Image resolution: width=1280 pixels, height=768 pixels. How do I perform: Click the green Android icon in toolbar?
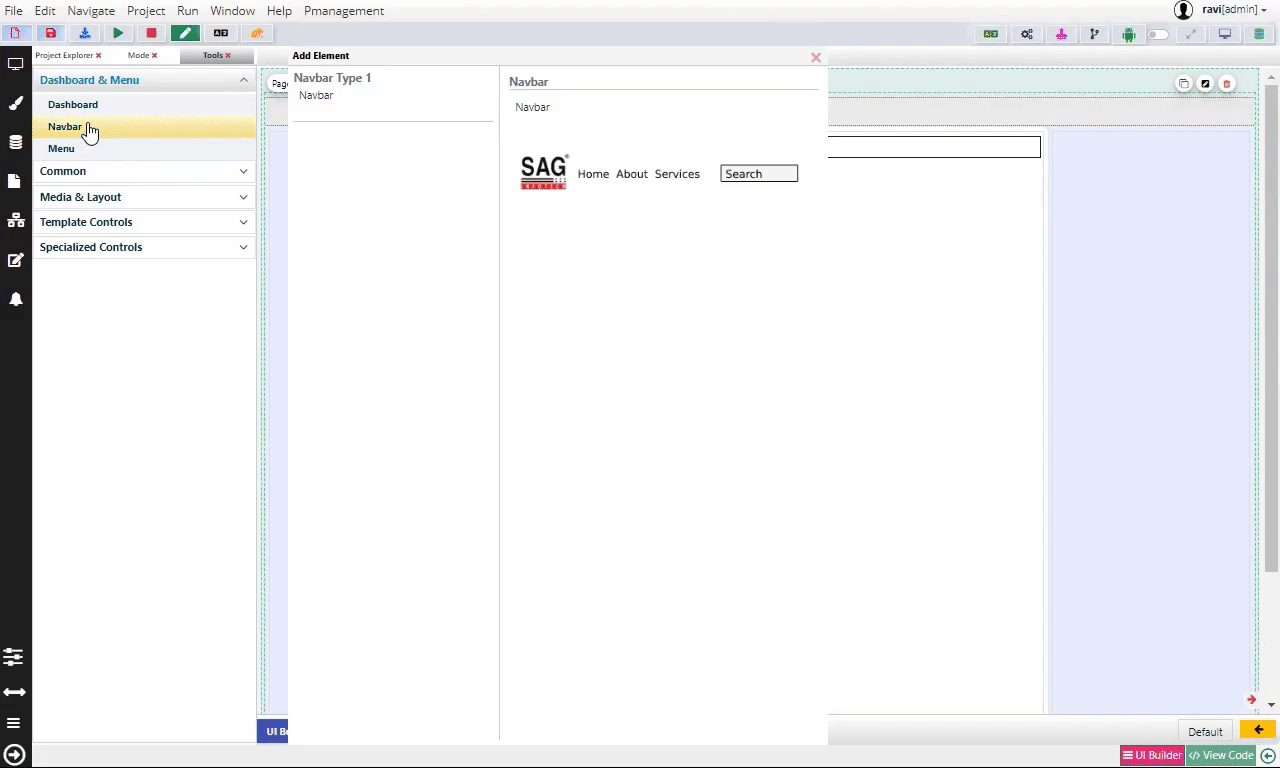click(1128, 34)
